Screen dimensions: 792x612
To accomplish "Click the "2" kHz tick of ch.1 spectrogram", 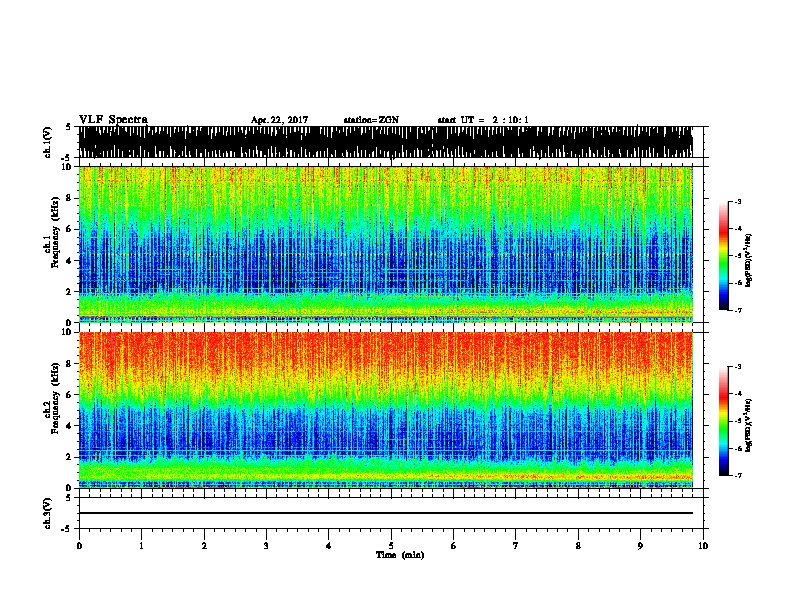I will click(x=69, y=292).
